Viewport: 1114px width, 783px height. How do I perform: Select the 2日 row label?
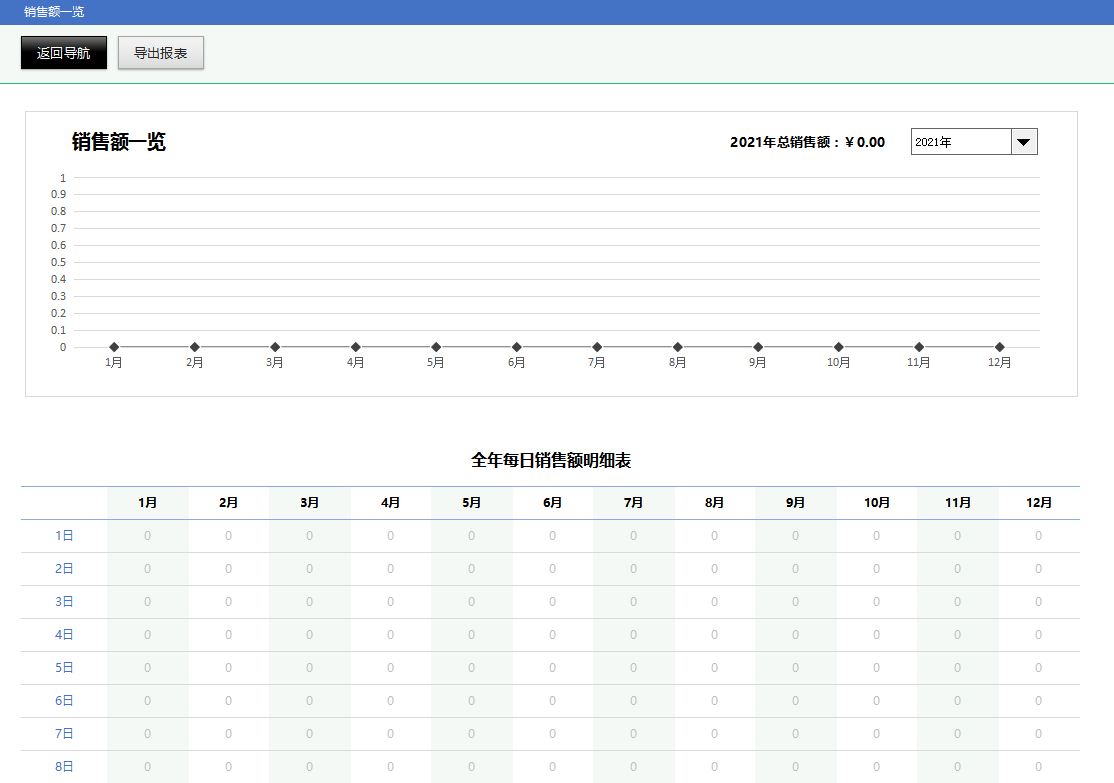click(64, 568)
